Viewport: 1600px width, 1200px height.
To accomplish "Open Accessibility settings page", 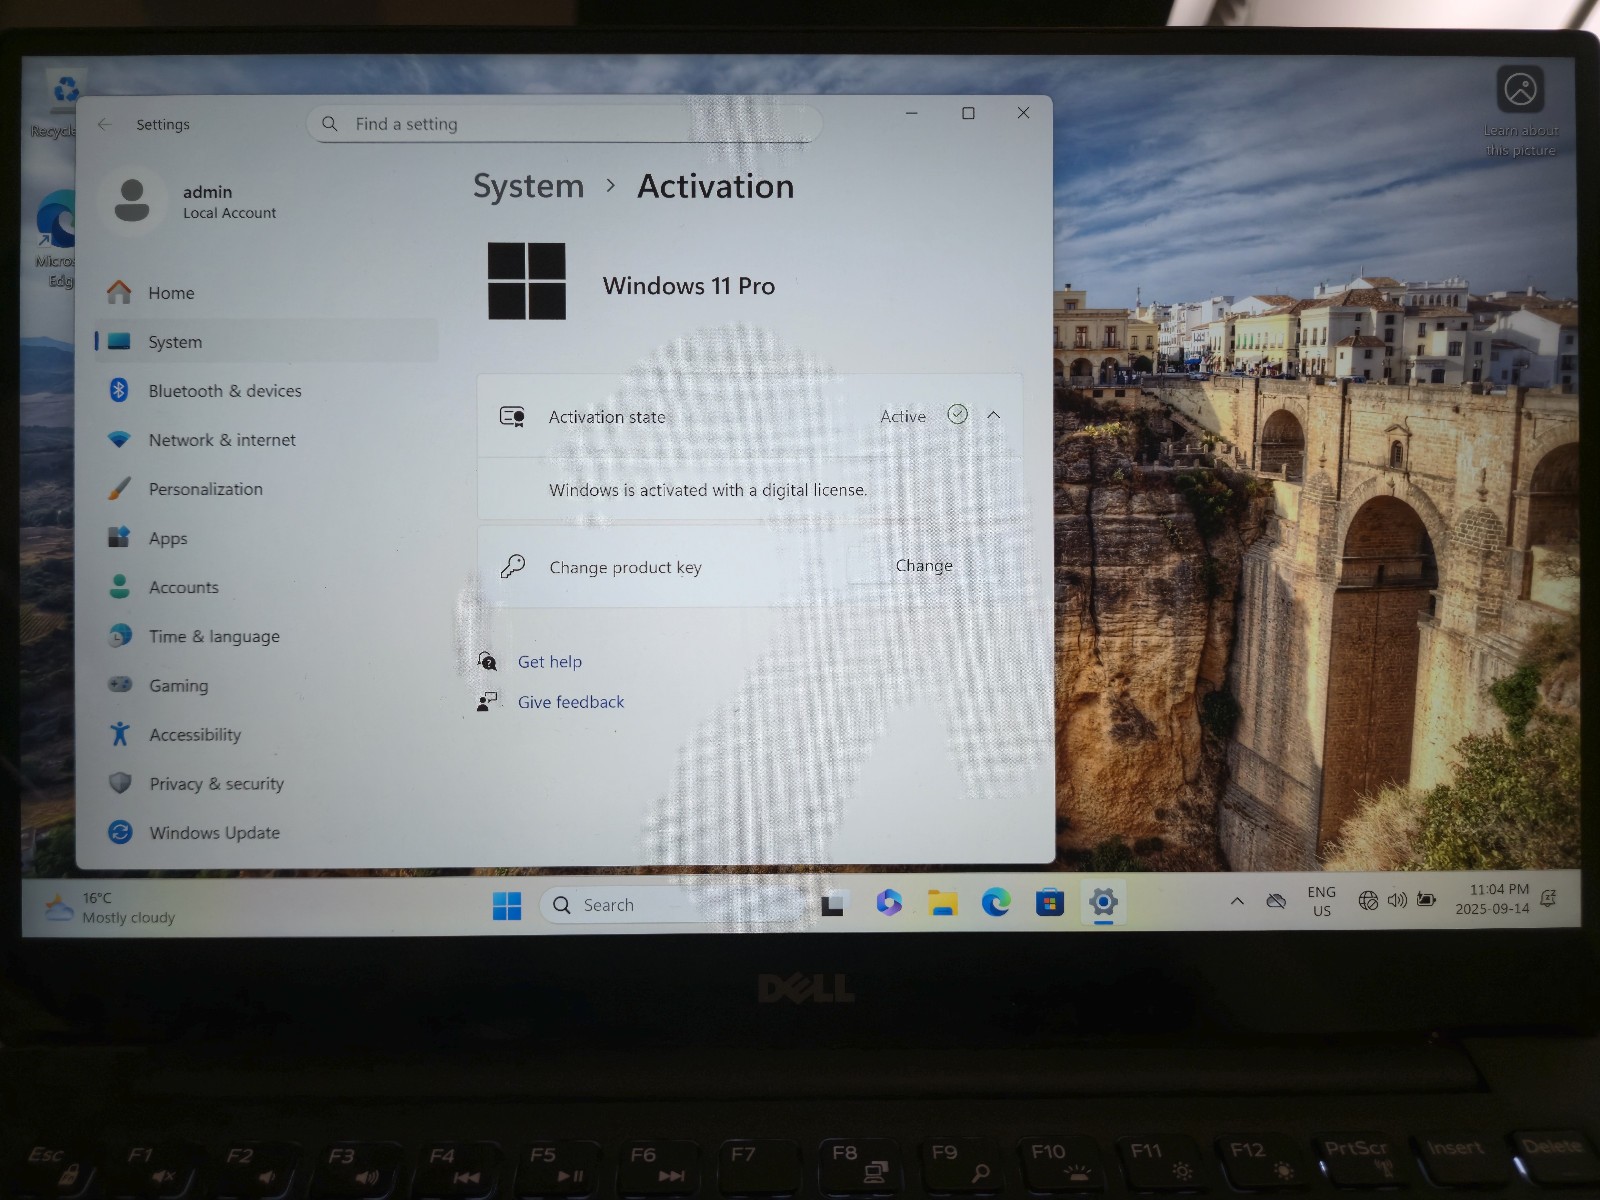I will (268, 735).
